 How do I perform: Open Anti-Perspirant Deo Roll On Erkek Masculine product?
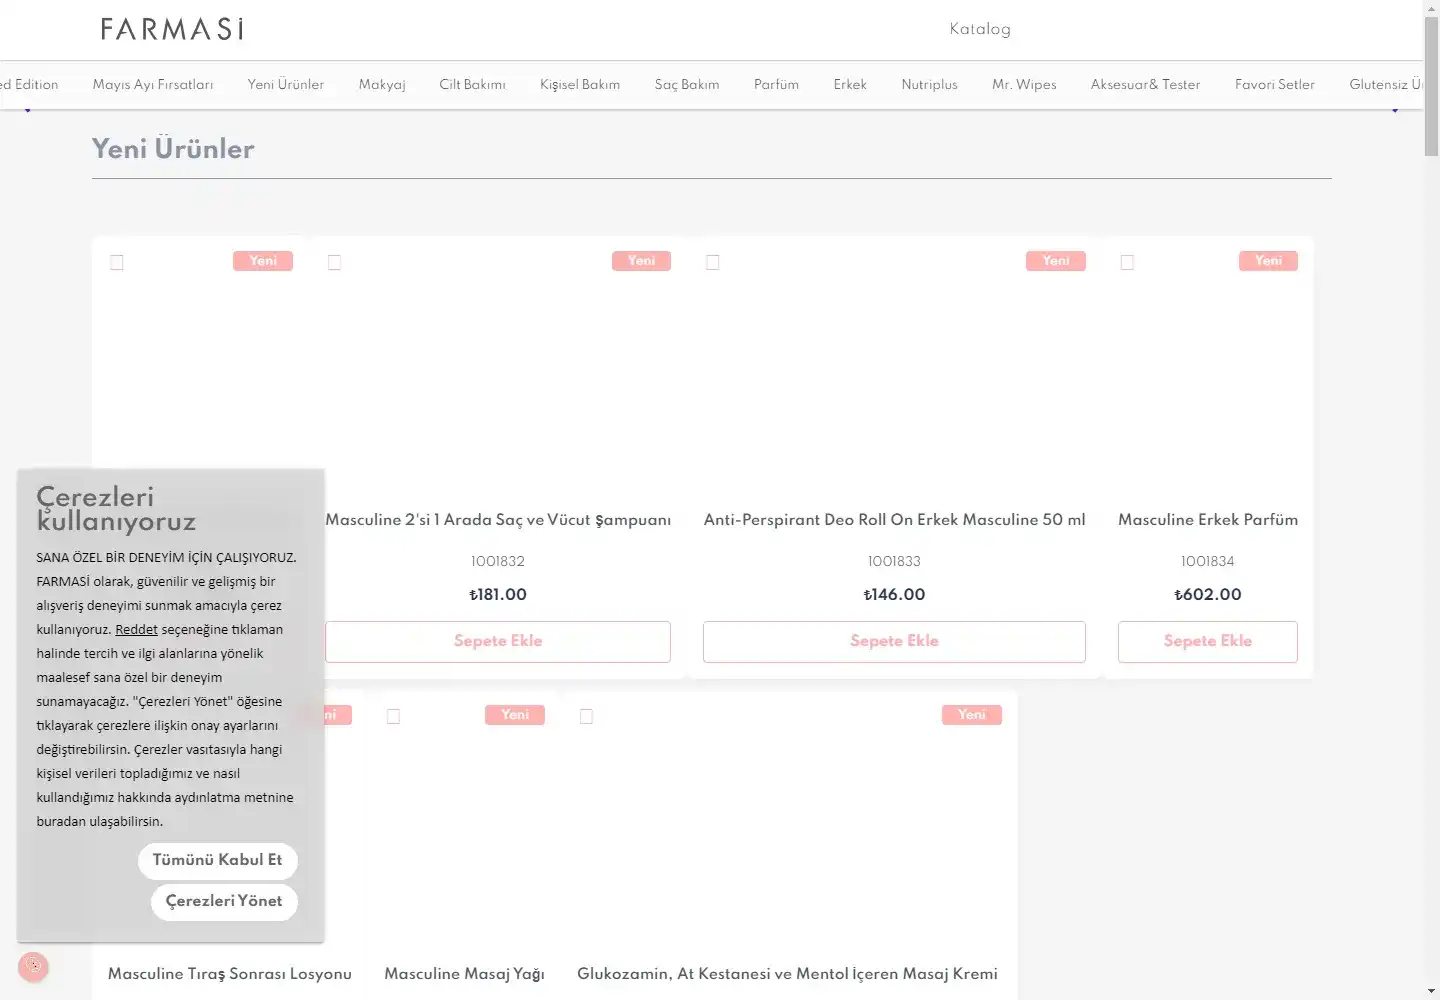(894, 520)
